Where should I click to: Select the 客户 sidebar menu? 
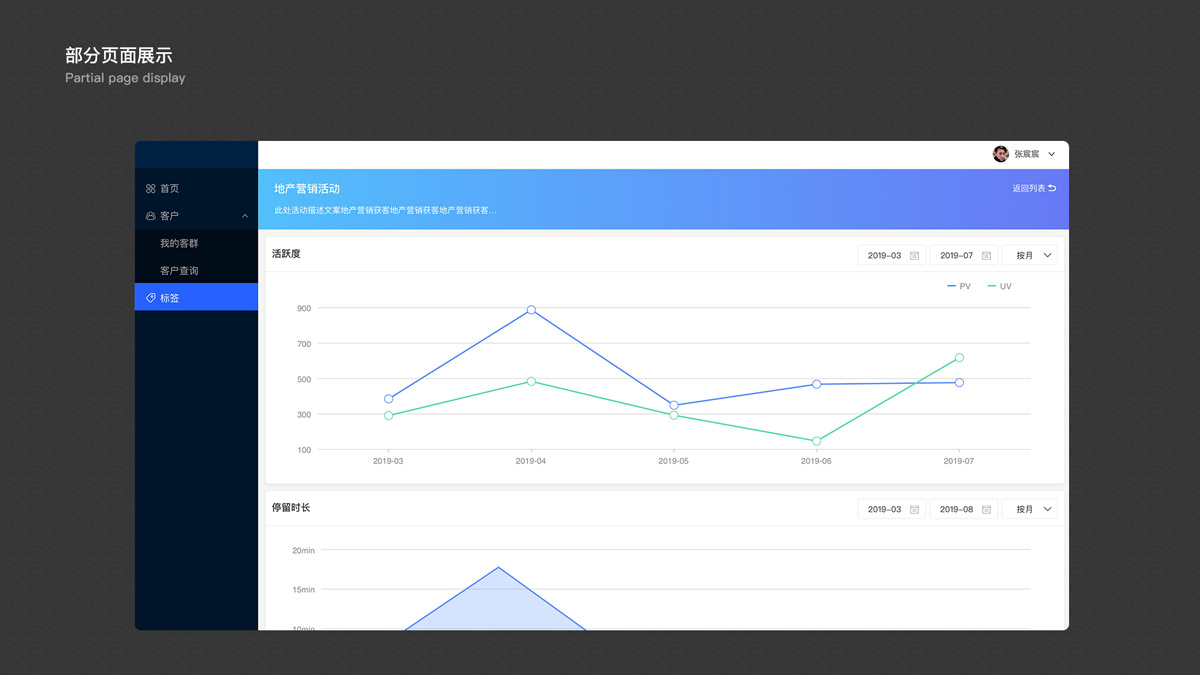(196, 216)
